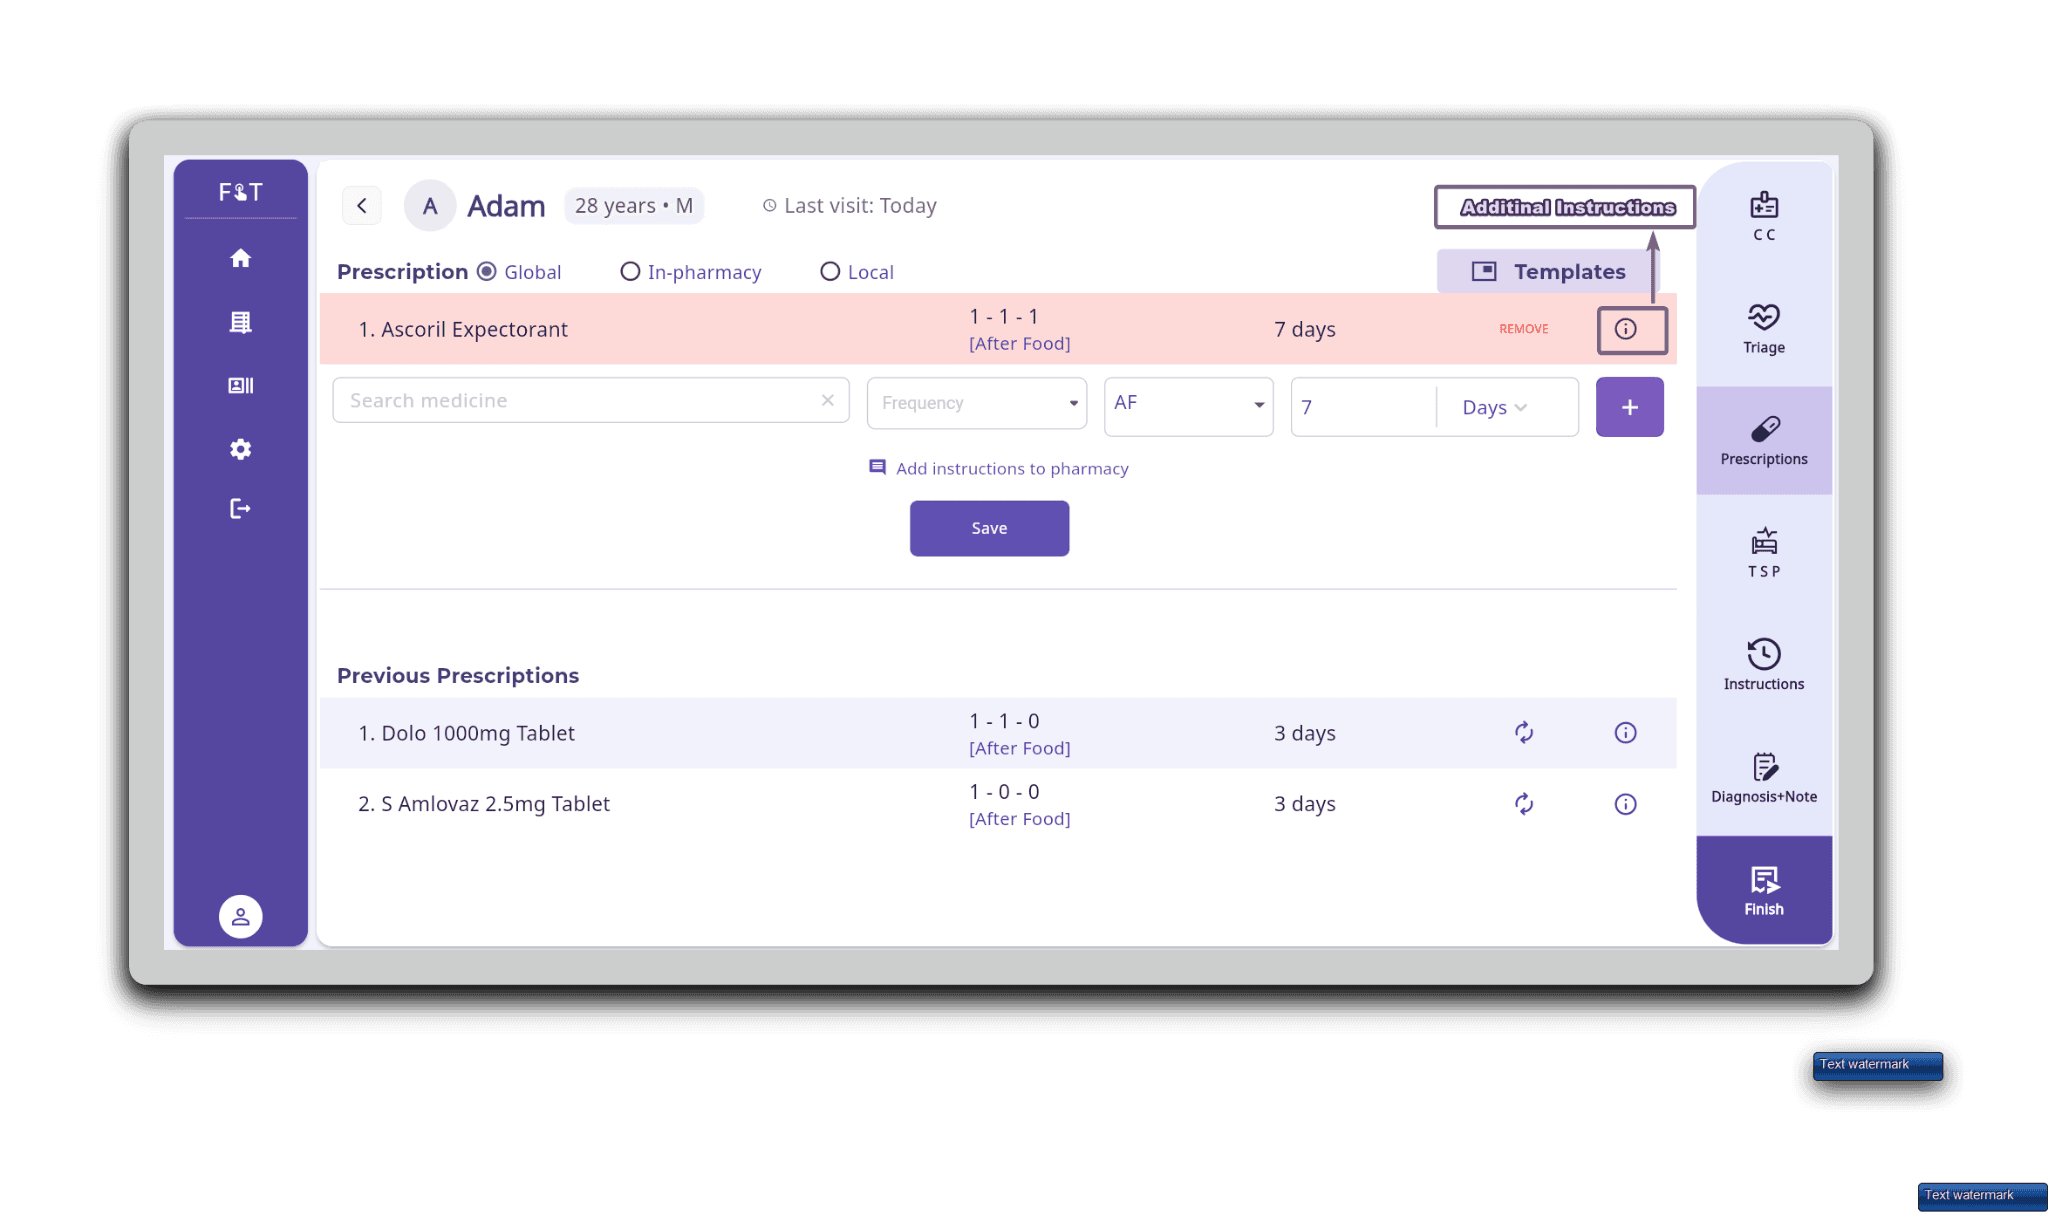The height and width of the screenshot is (1212, 2048).
Task: Click the FAT logo
Action: pyautogui.click(x=240, y=192)
